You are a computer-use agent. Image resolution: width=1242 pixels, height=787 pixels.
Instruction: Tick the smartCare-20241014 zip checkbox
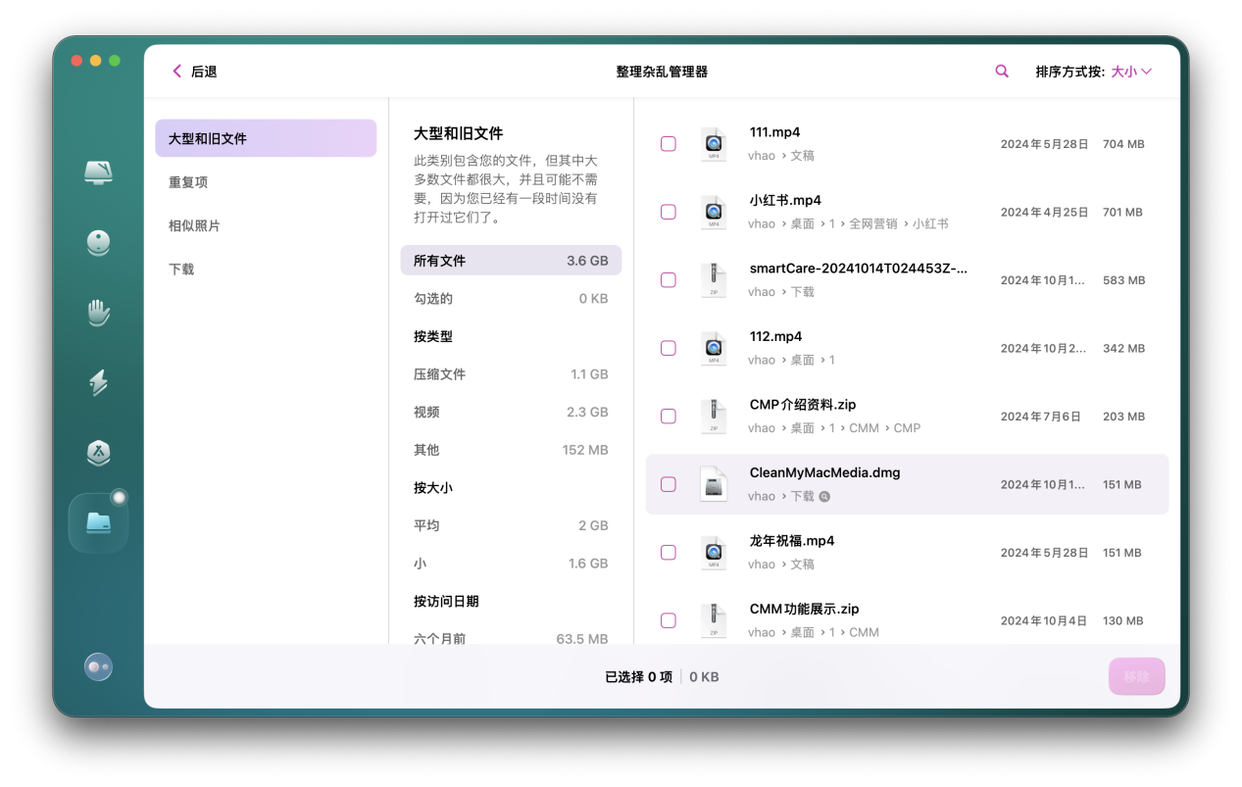pyautogui.click(x=668, y=280)
